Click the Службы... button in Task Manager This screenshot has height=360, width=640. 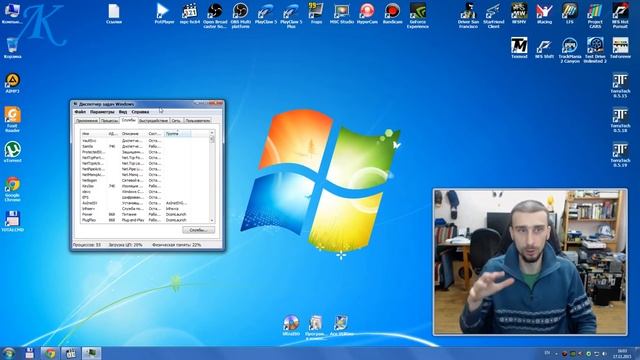[198, 230]
